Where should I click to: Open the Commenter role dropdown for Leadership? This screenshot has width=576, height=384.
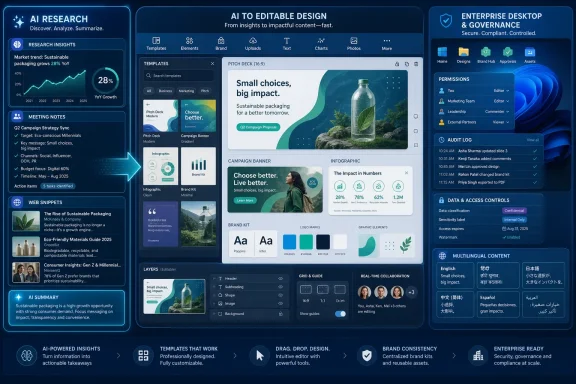(x=497, y=112)
